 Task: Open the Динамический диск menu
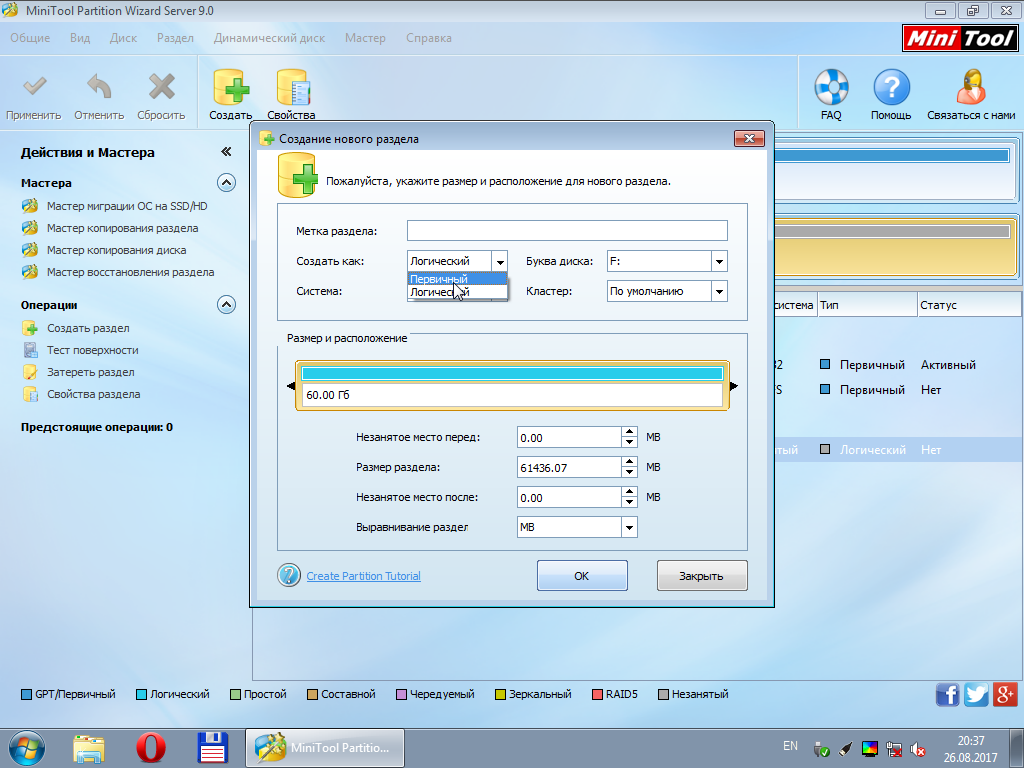point(269,38)
